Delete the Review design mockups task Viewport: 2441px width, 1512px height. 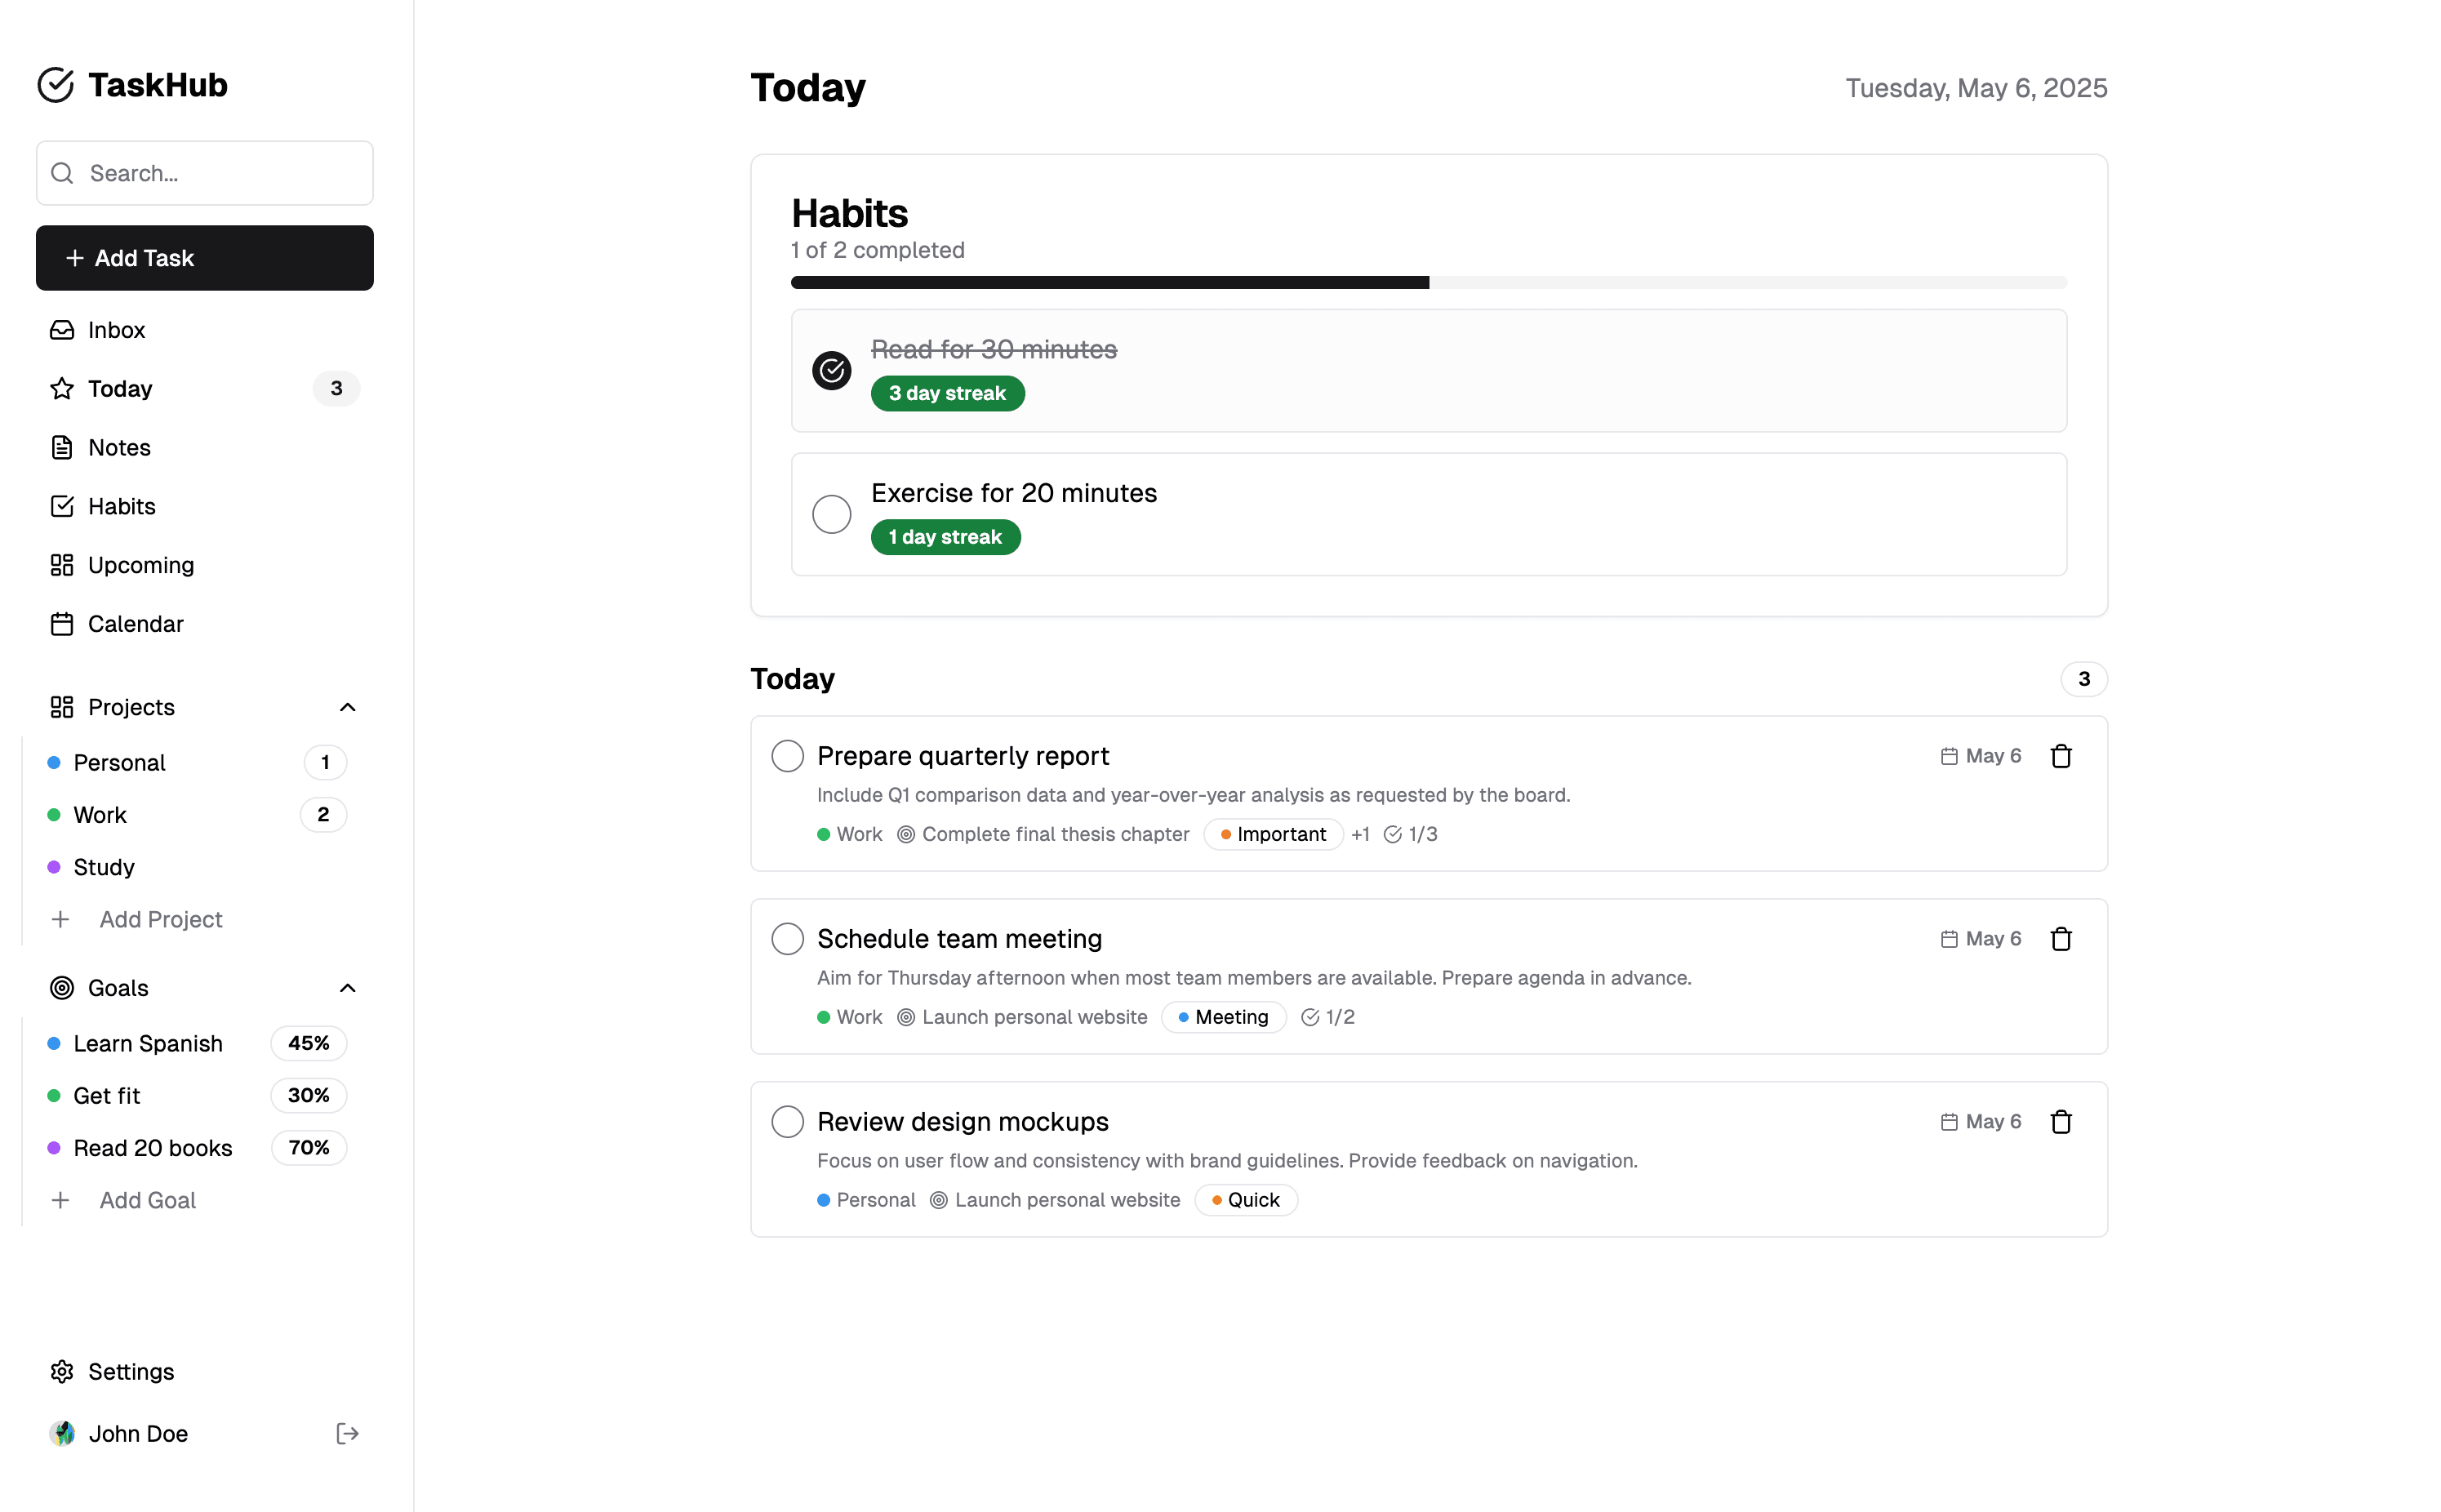(x=2060, y=1122)
